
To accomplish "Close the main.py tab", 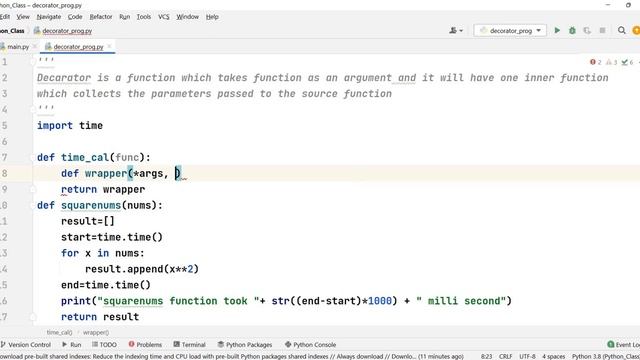I will [35, 47].
